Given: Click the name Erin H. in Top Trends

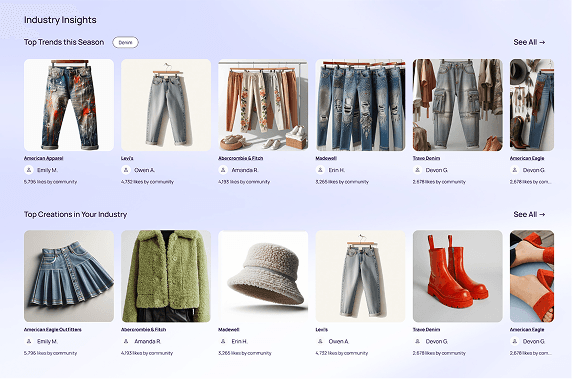Looking at the screenshot, I should 337,170.
